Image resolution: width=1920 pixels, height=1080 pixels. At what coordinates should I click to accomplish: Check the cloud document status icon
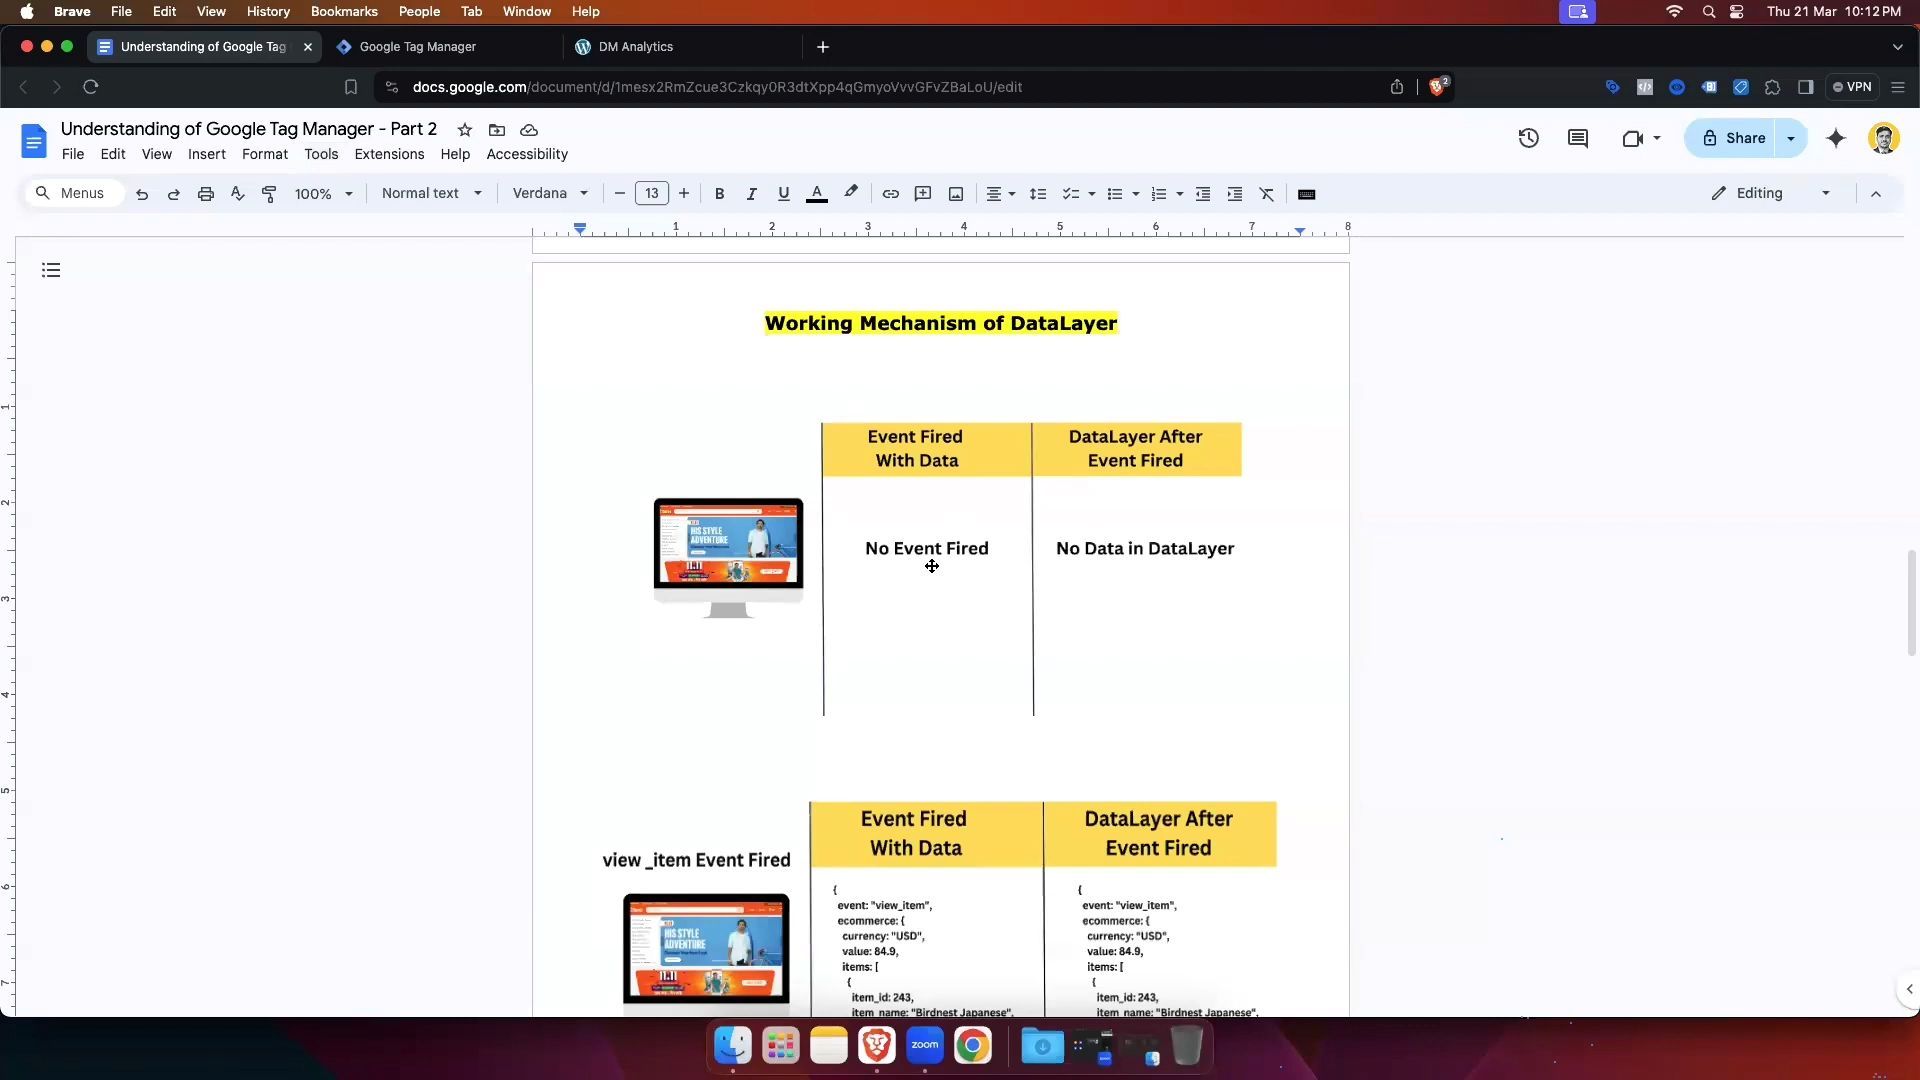[x=529, y=130]
